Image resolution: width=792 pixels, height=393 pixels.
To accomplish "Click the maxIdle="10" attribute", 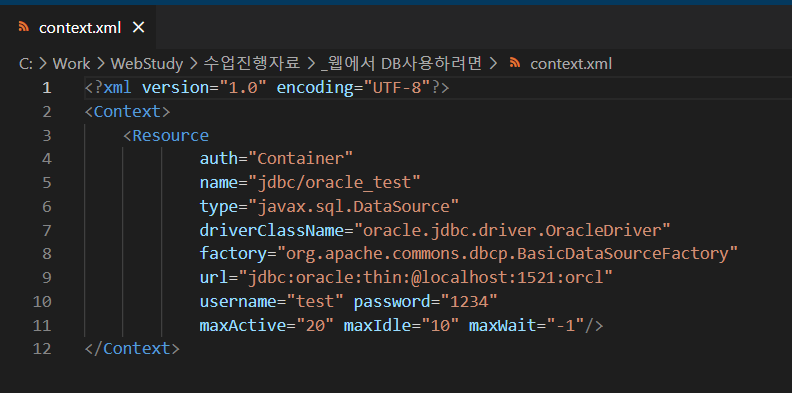I will tap(401, 325).
